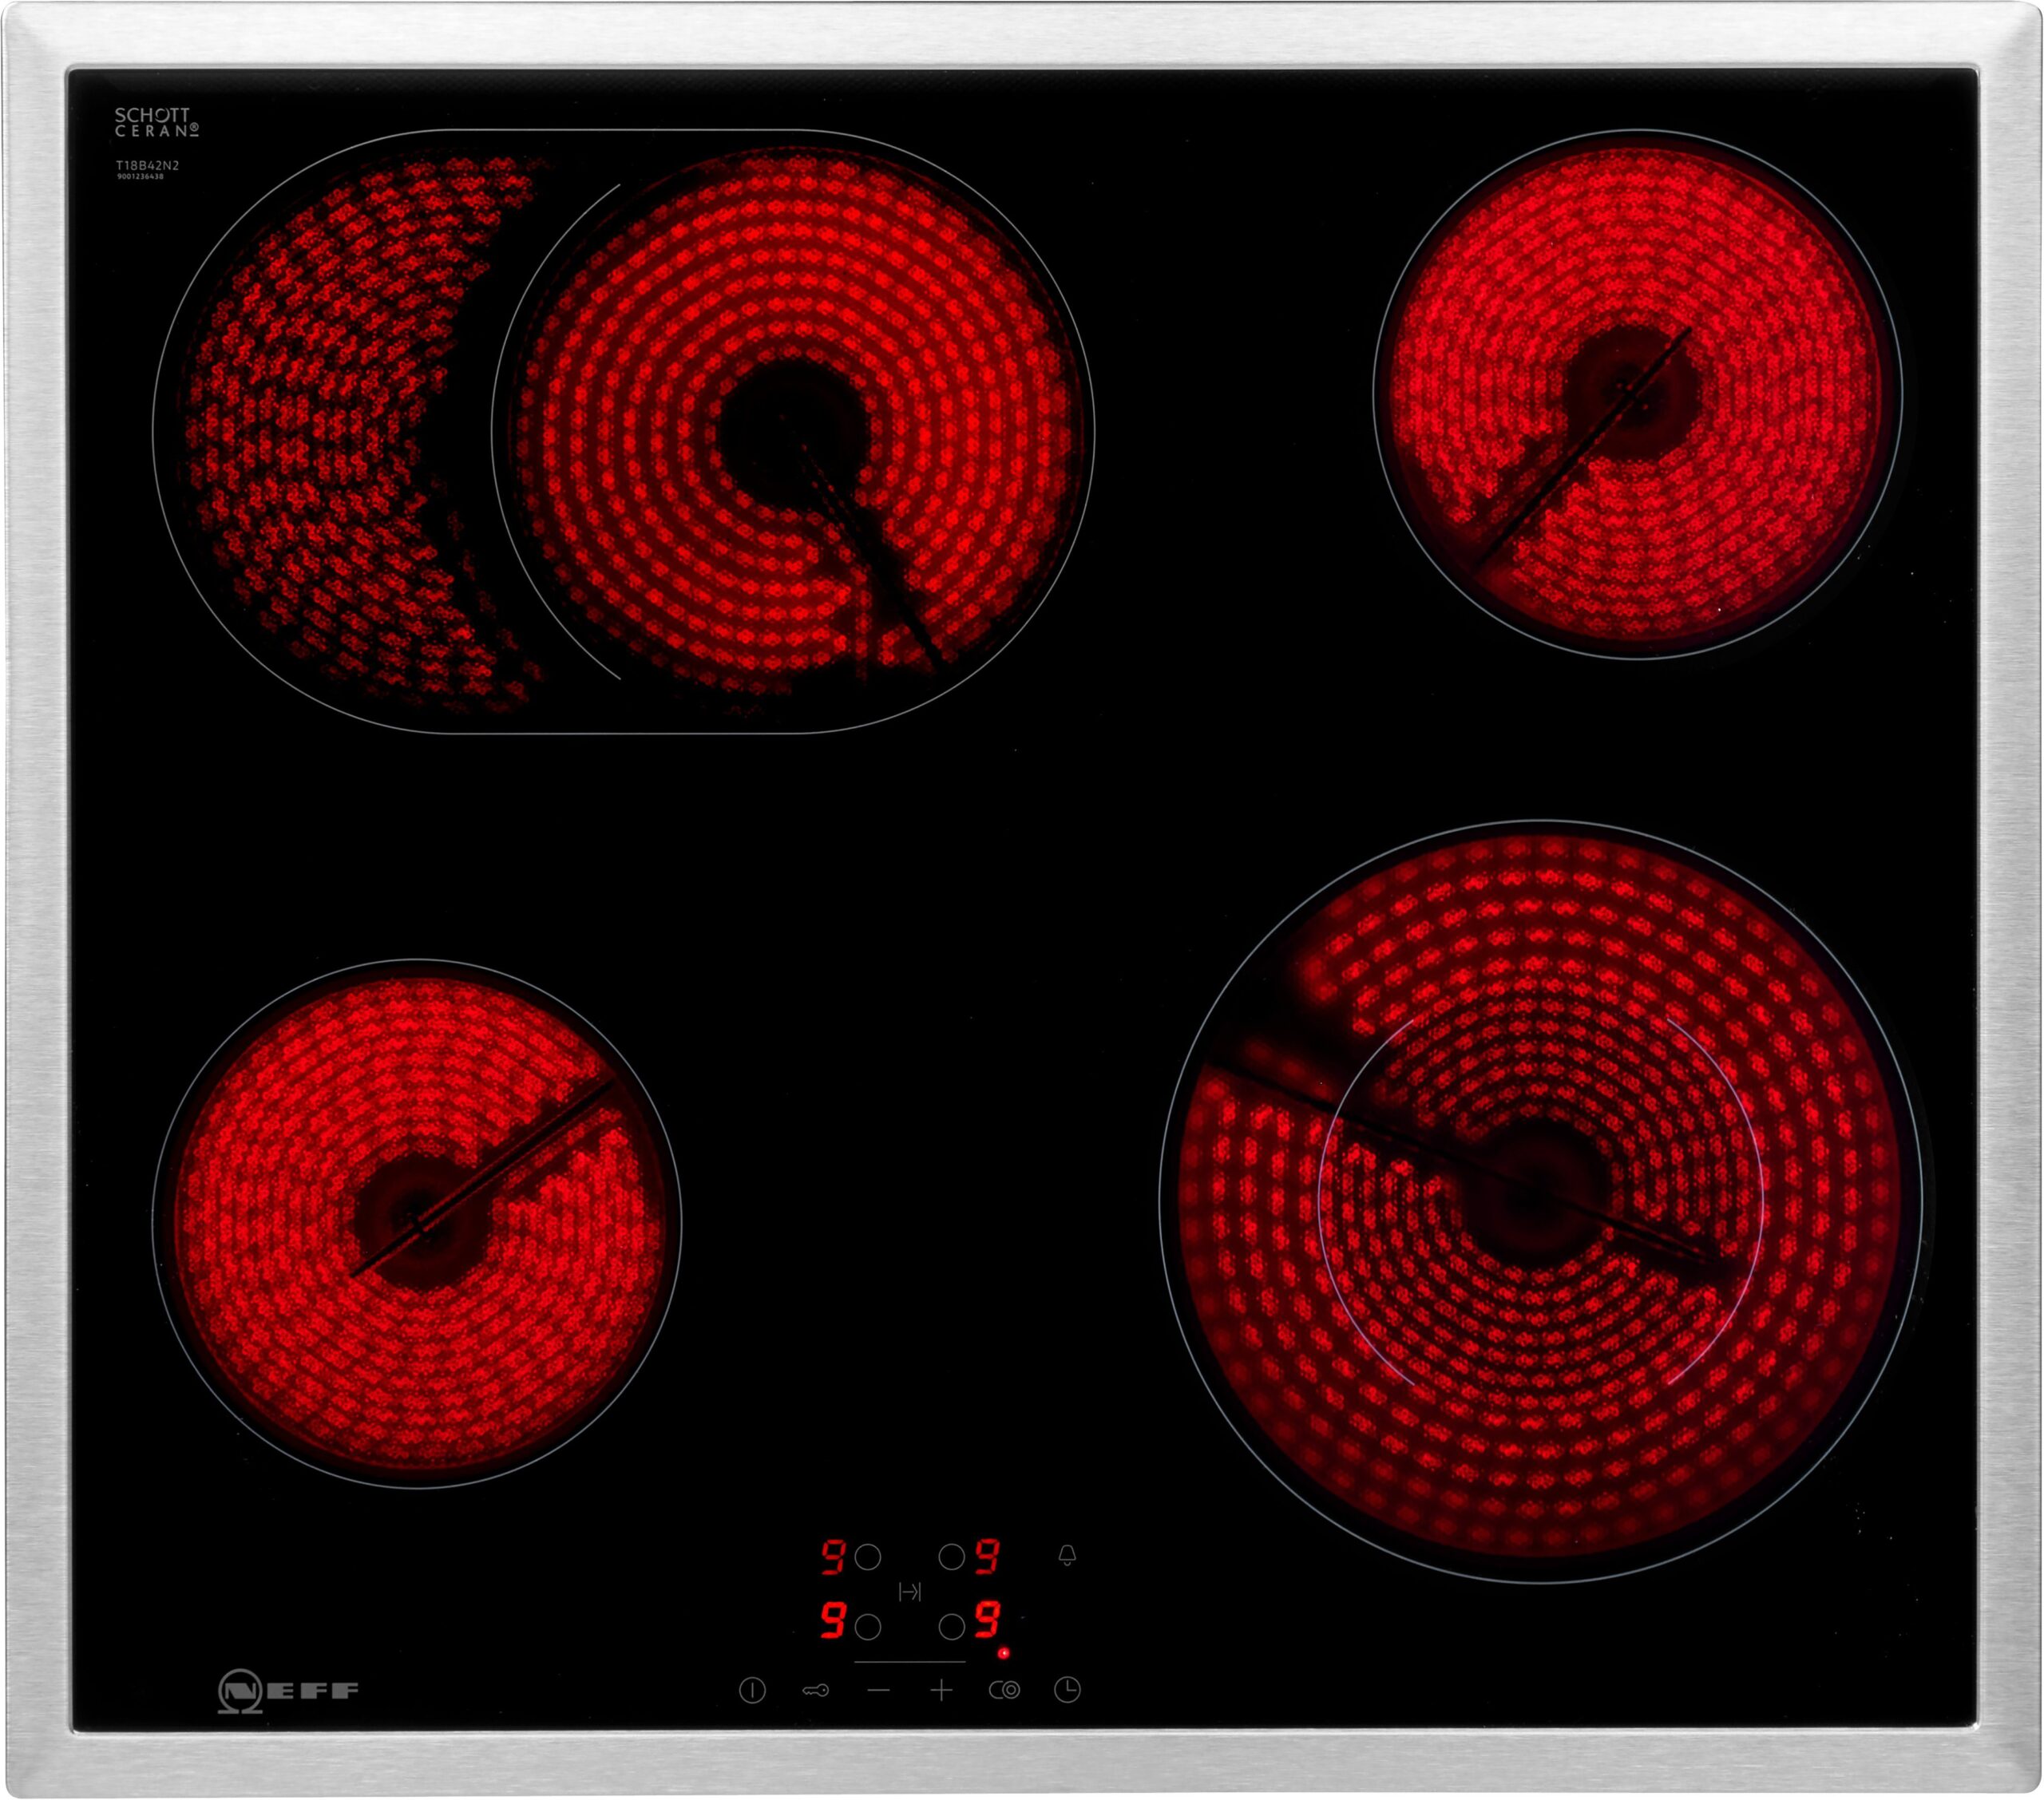2044x1800 pixels.
Task: Tap the bottom-right red 9 heat display
Action: point(988,1620)
